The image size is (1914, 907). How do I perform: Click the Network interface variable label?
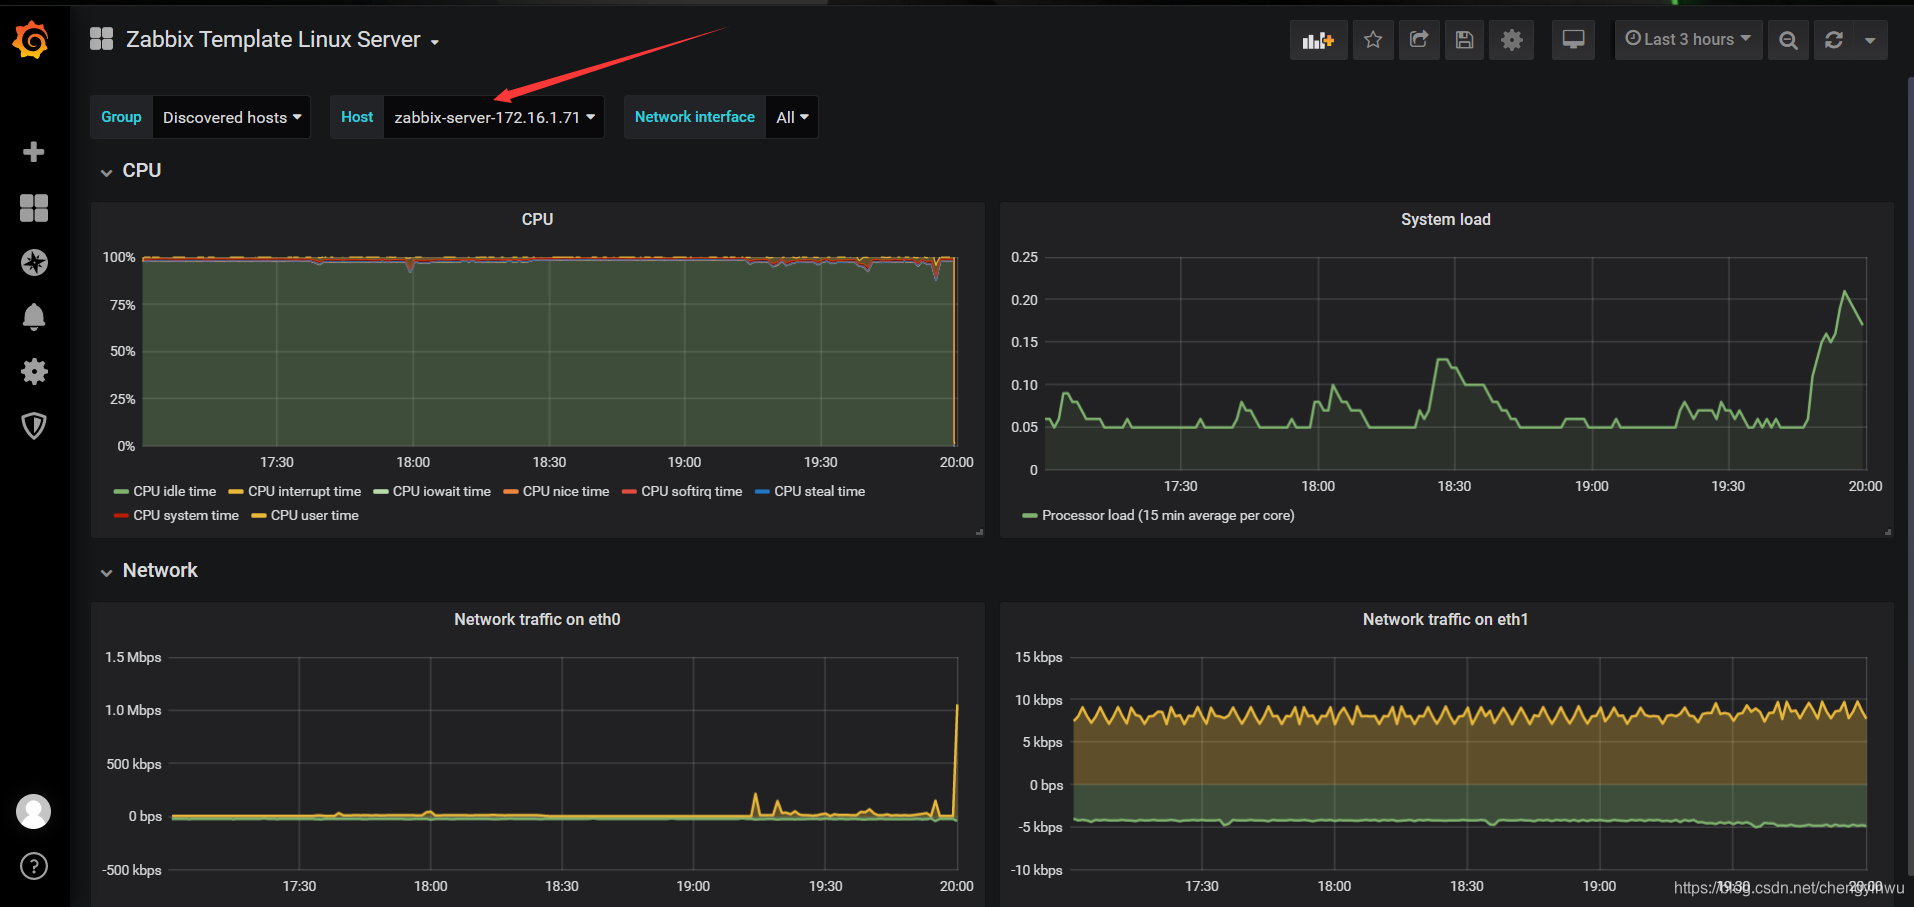pyautogui.click(x=695, y=117)
